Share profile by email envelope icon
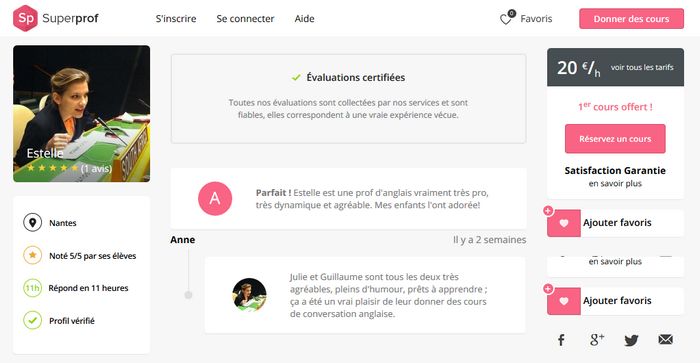This screenshot has height=363, width=700. click(x=665, y=339)
